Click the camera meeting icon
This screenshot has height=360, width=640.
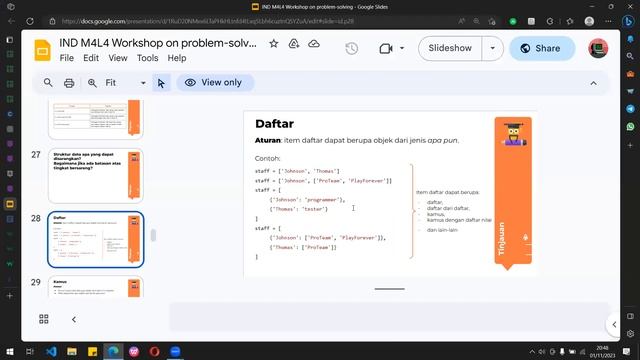pyautogui.click(x=386, y=49)
